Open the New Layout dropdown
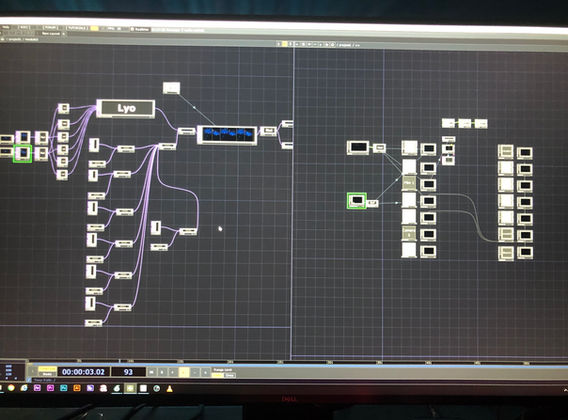This screenshot has width=568, height=420. (53, 34)
